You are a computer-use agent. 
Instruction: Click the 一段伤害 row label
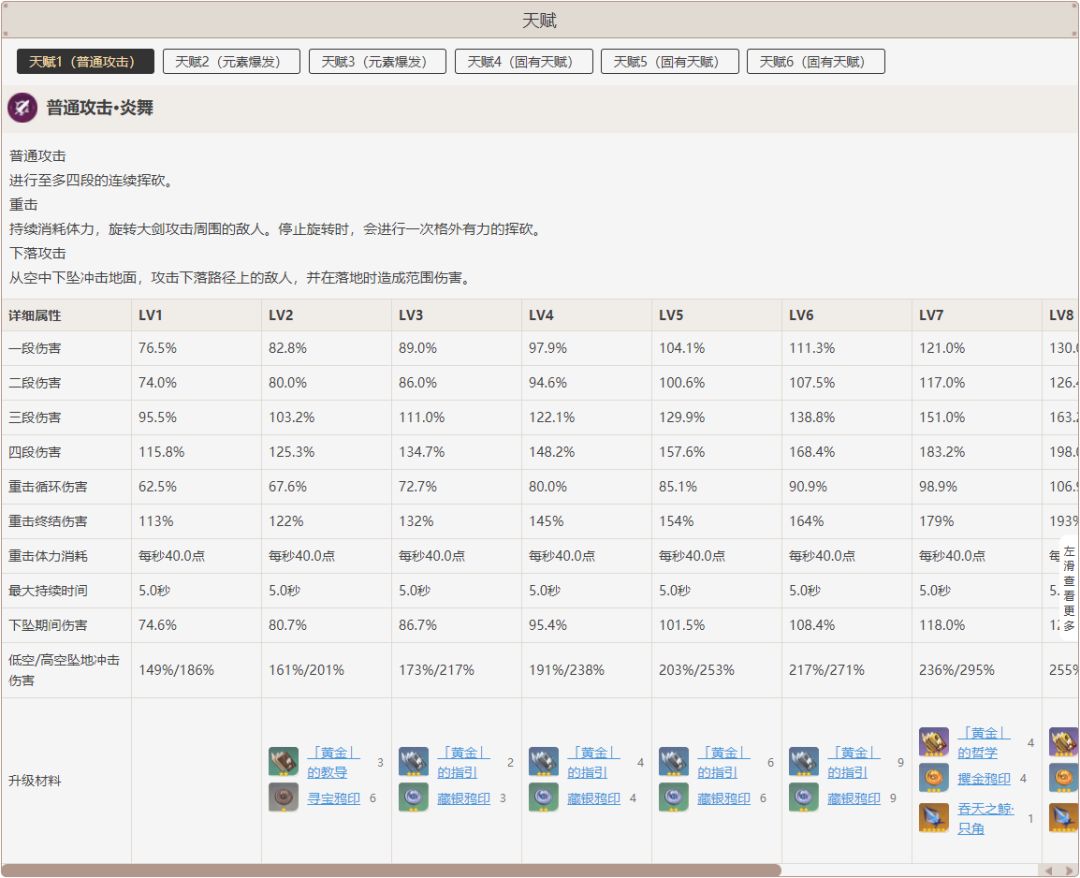(34, 348)
